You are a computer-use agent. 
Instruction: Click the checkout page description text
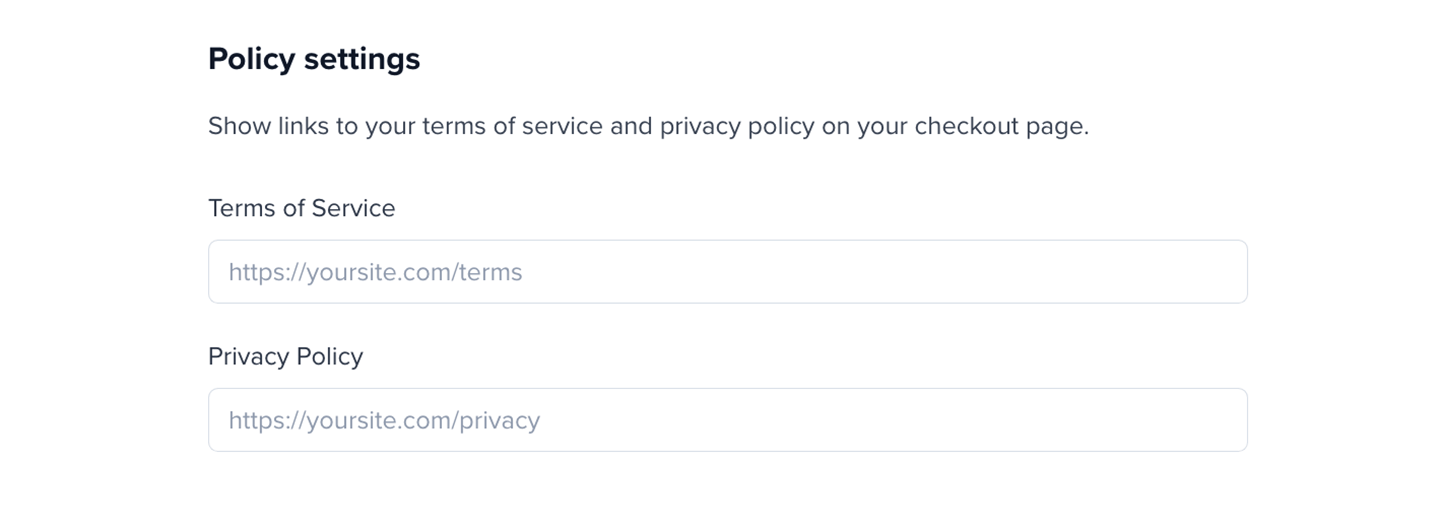tap(648, 127)
